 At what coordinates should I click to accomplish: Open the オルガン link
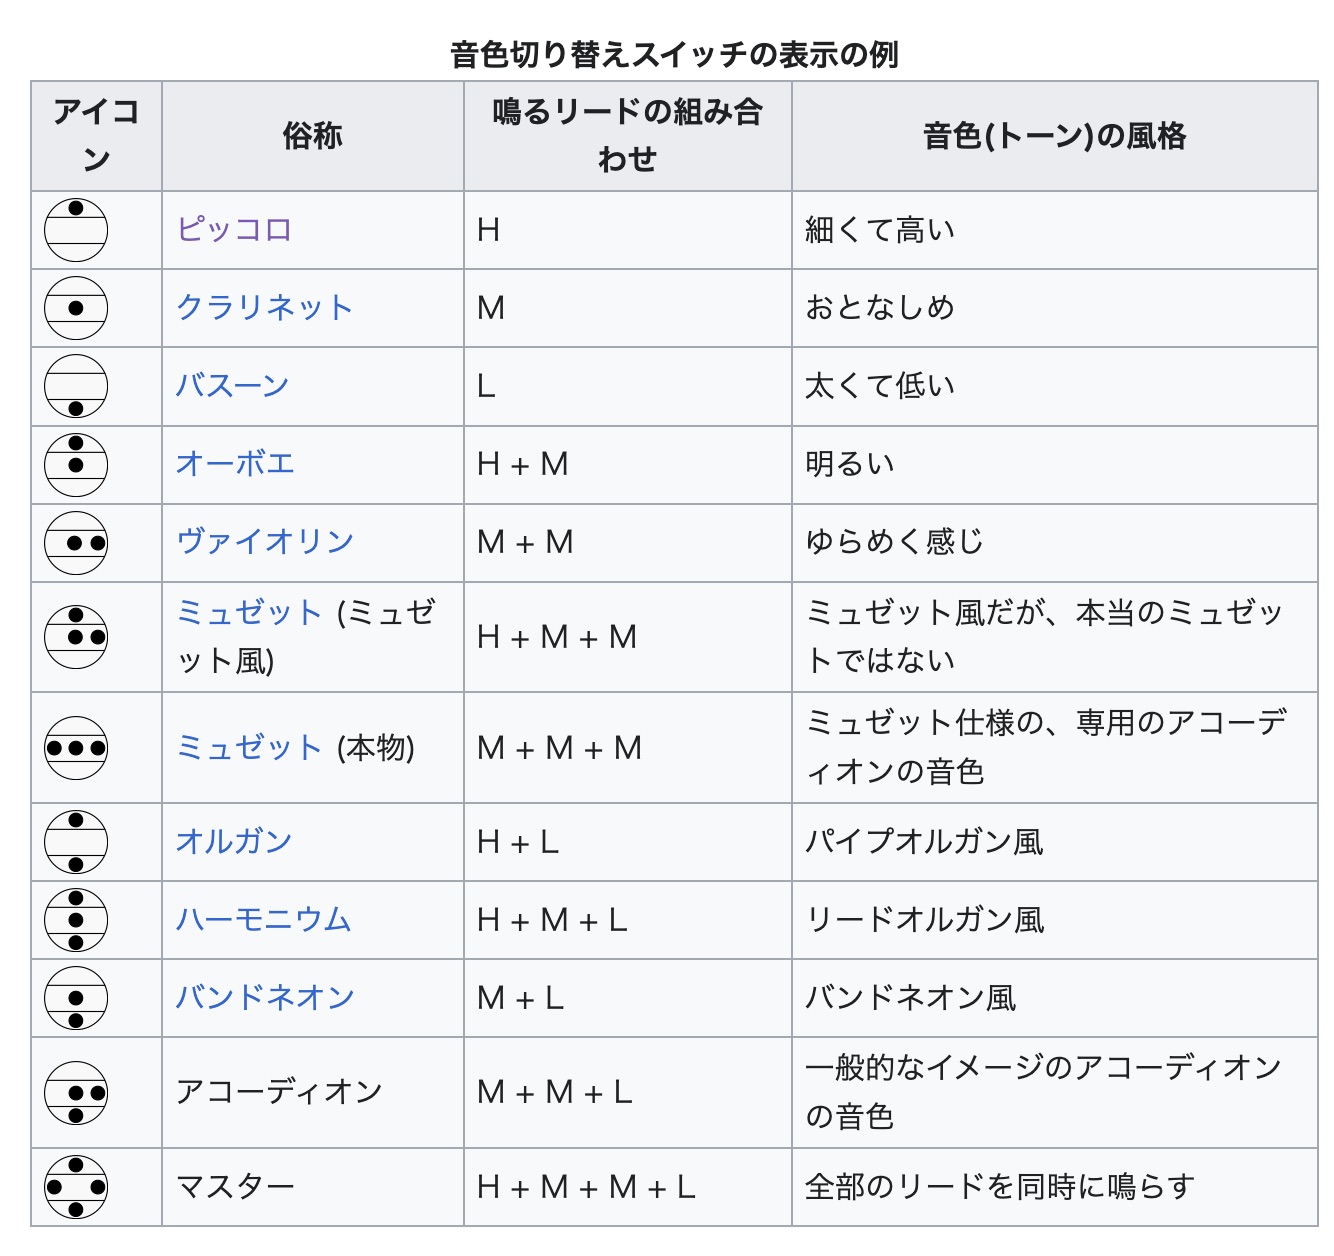234,842
